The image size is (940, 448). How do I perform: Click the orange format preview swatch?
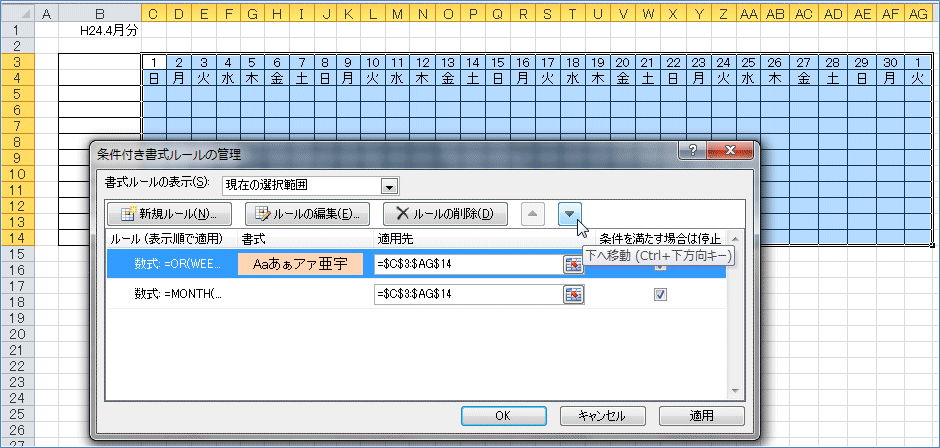point(300,264)
